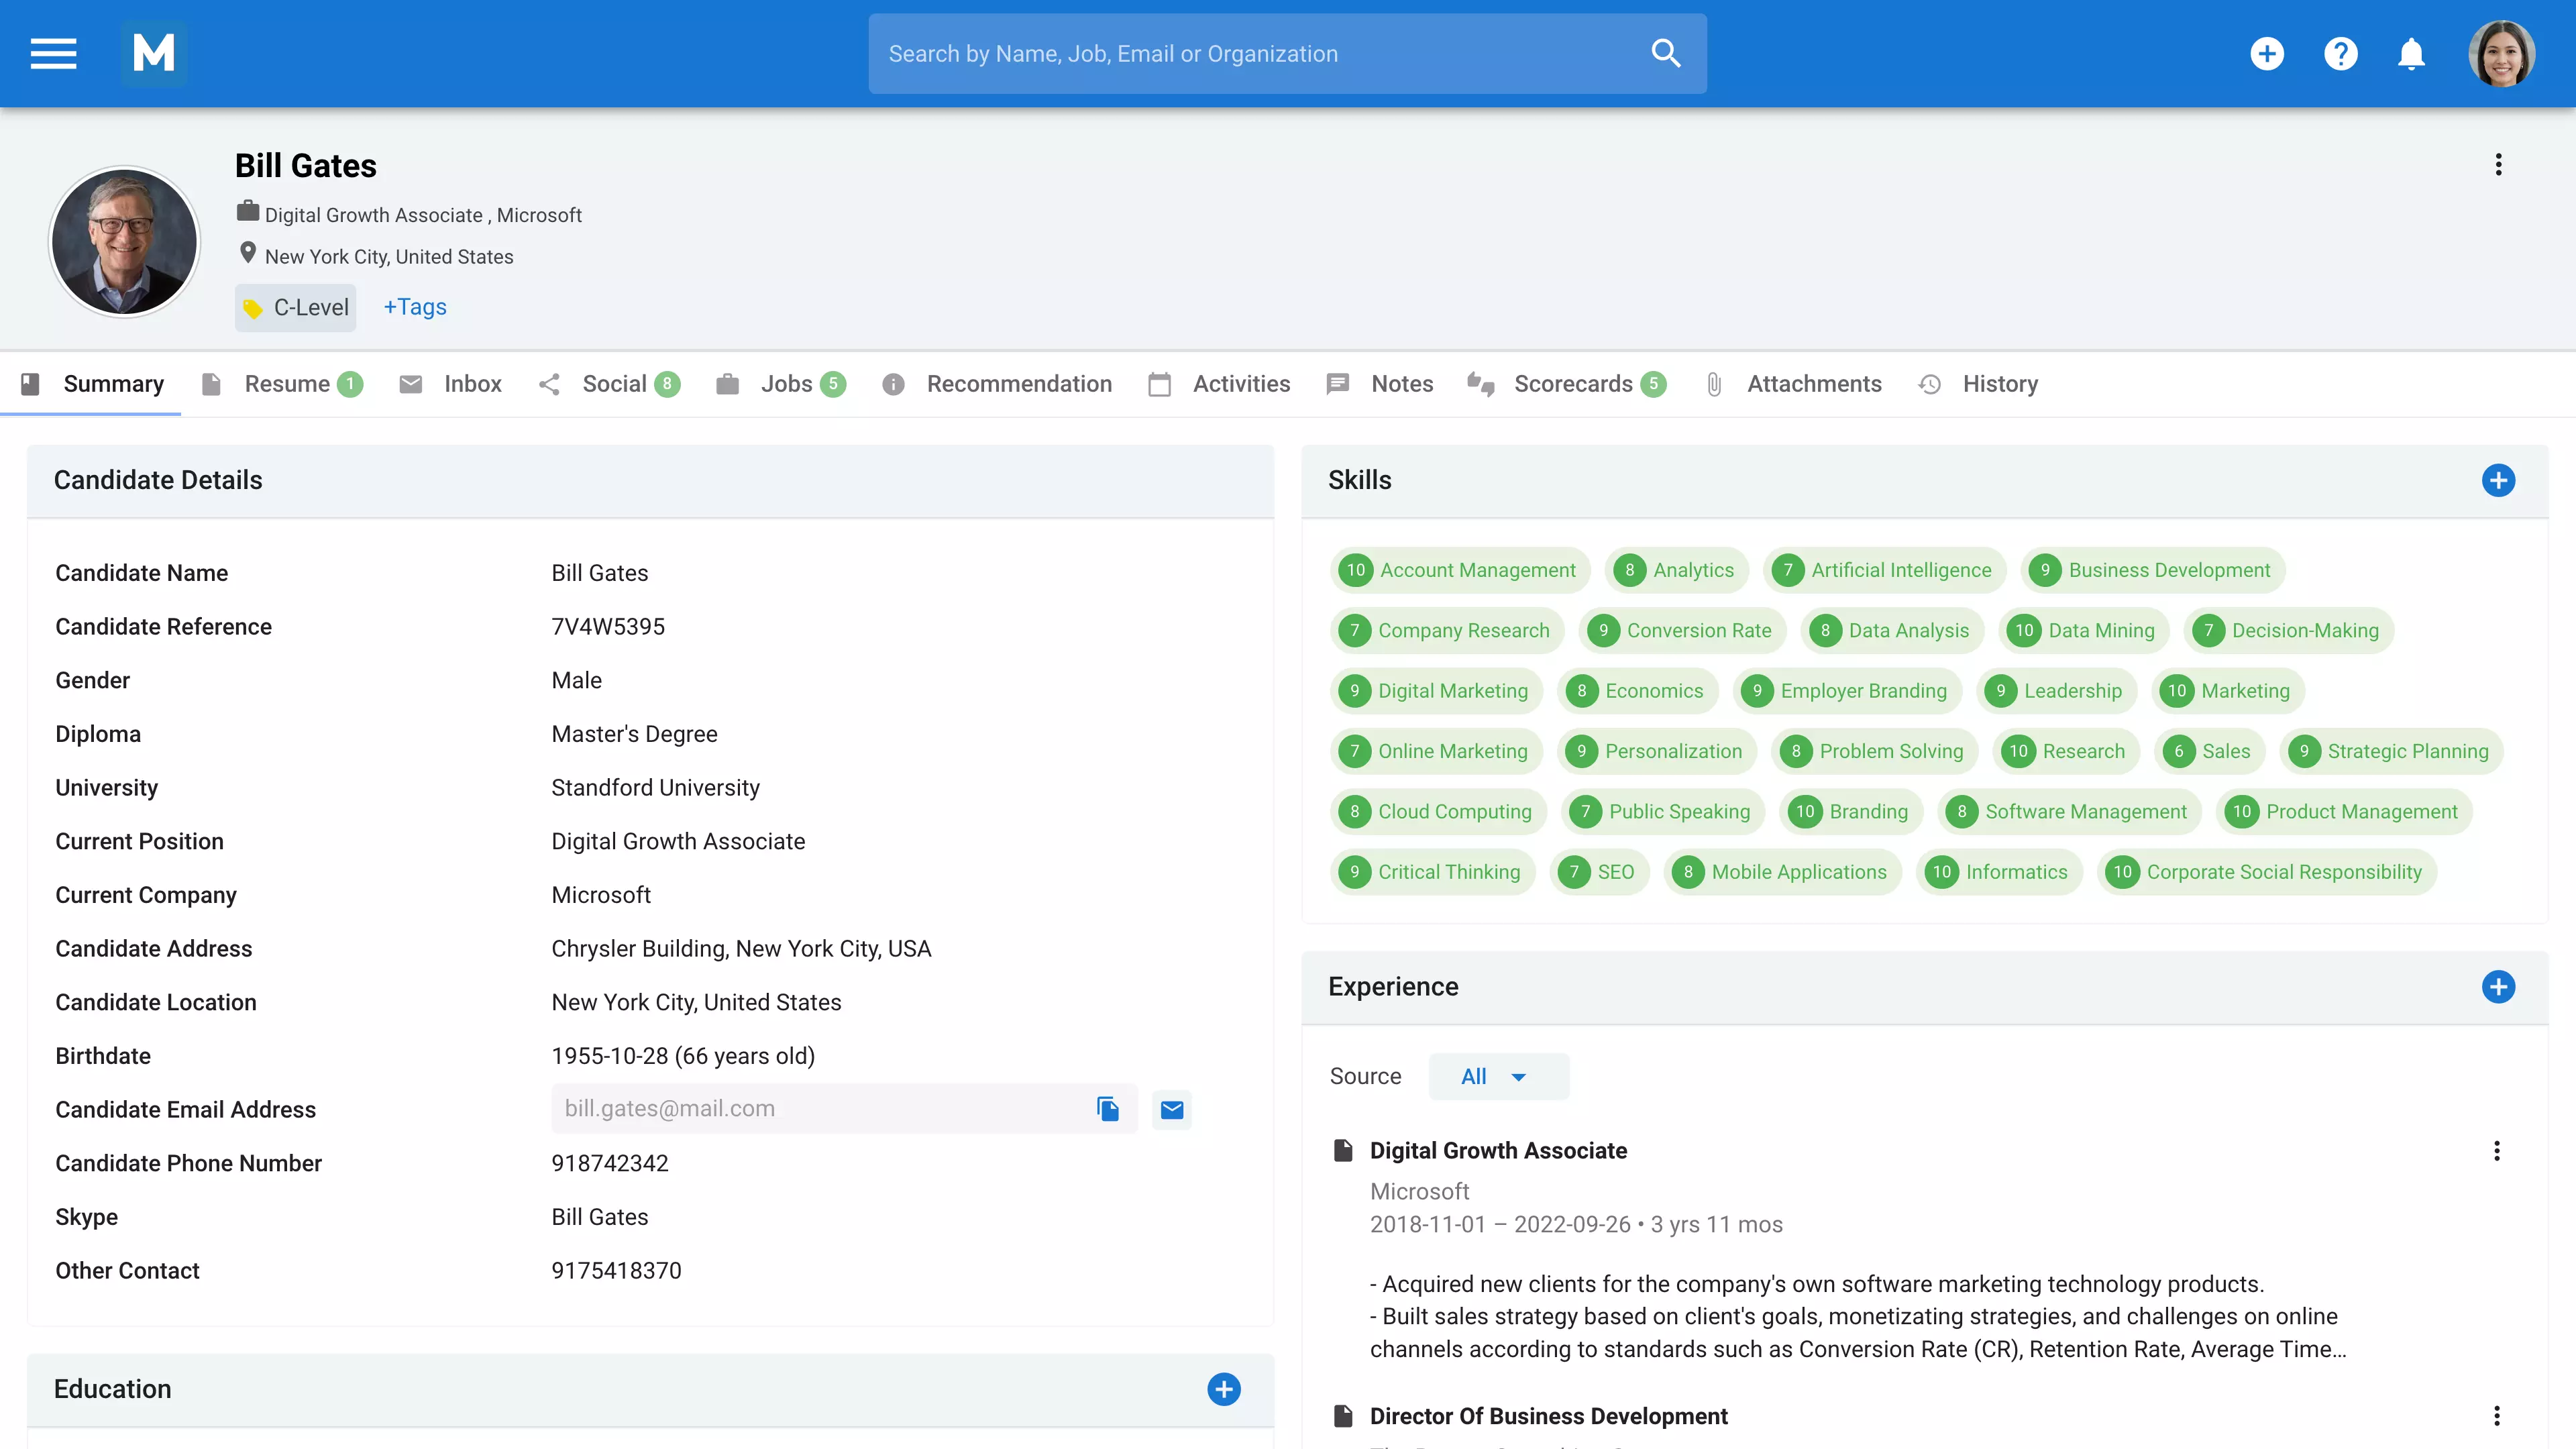2576x1449 pixels.
Task: Open the Recommendation tab
Action: pos(1019,384)
